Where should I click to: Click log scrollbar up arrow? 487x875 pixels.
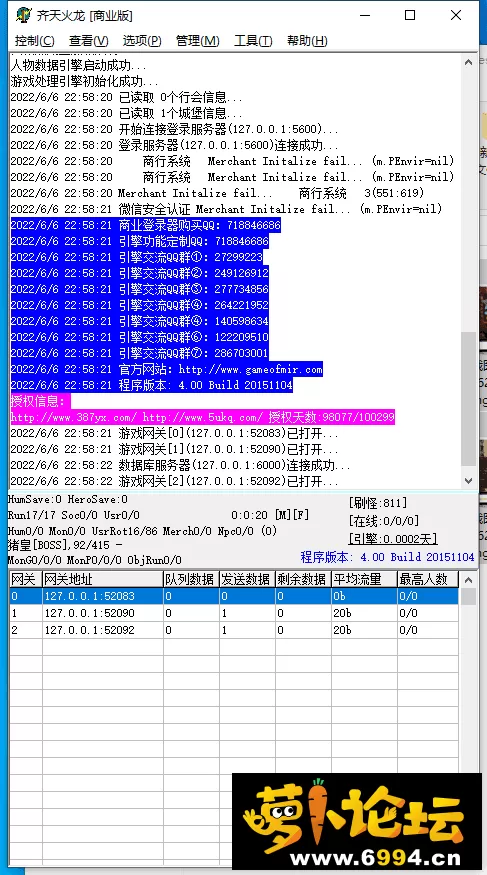click(x=469, y=62)
